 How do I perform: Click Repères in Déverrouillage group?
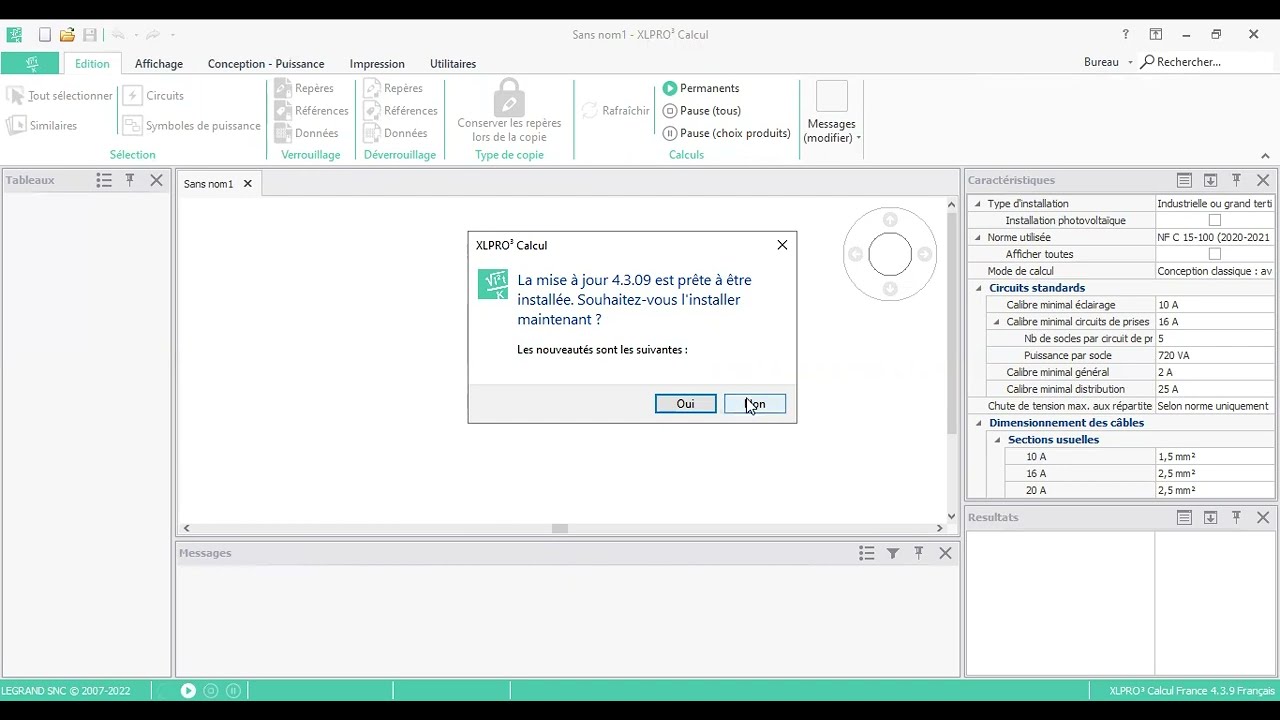393,88
